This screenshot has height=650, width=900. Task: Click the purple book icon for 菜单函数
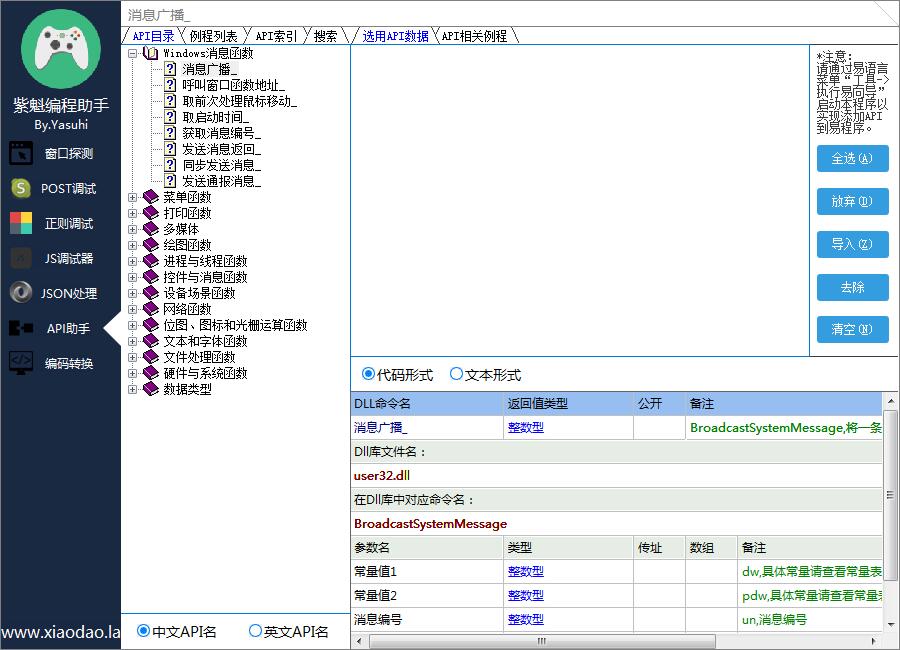coord(150,197)
